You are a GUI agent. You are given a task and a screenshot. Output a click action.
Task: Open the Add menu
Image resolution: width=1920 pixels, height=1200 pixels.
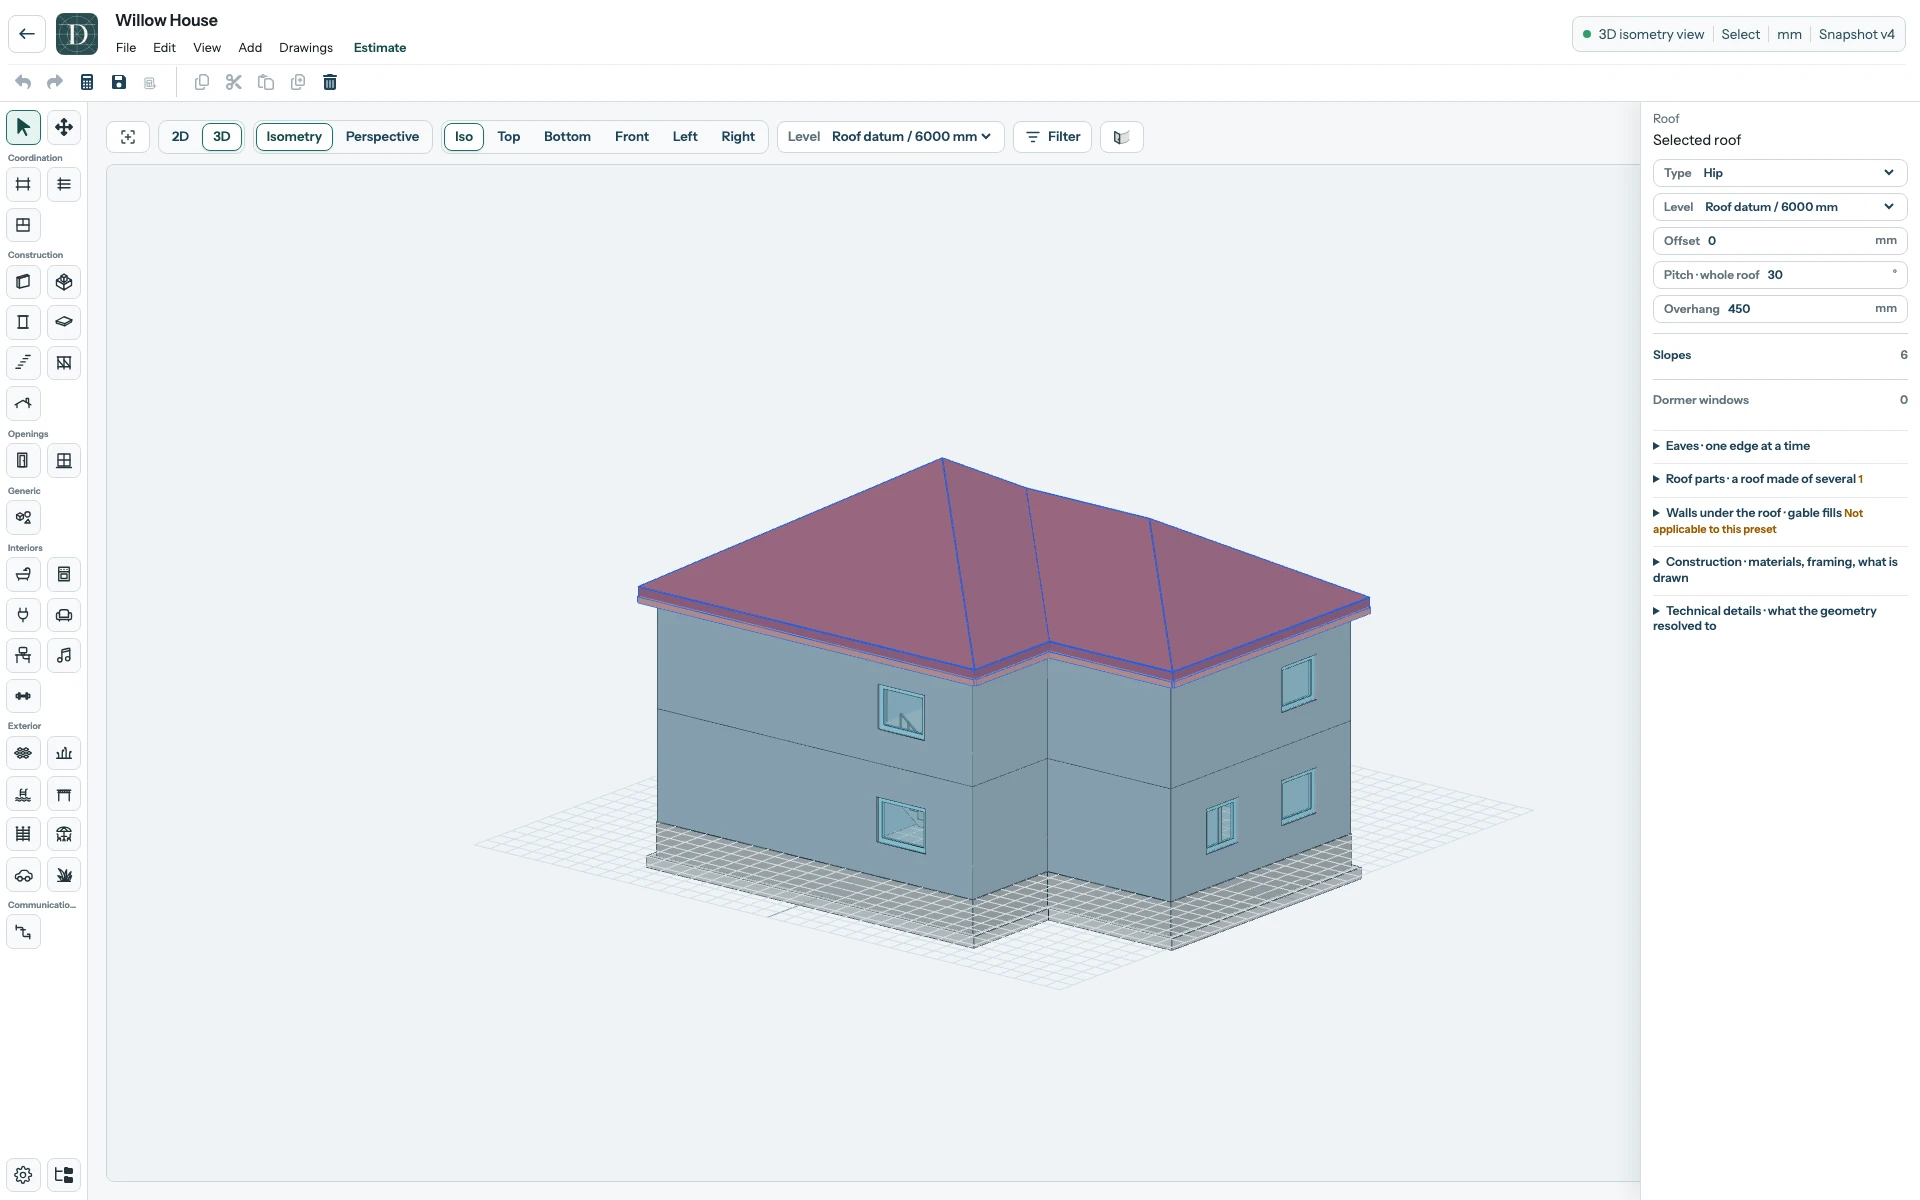pos(250,48)
